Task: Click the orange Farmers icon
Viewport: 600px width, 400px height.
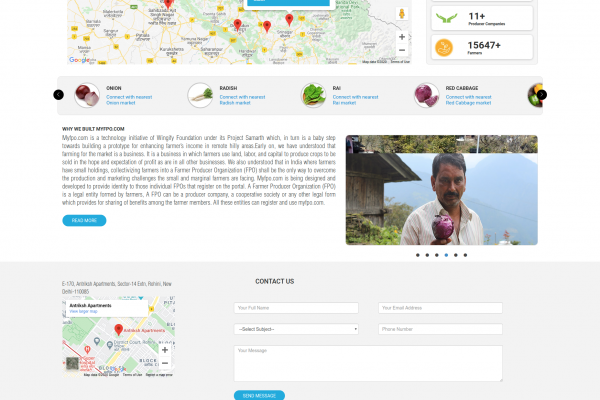Action: [x=444, y=48]
